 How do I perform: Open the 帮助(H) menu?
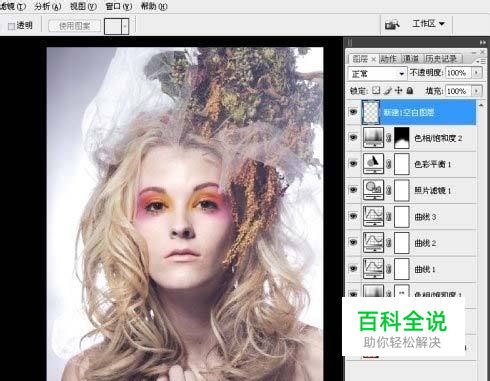154,6
